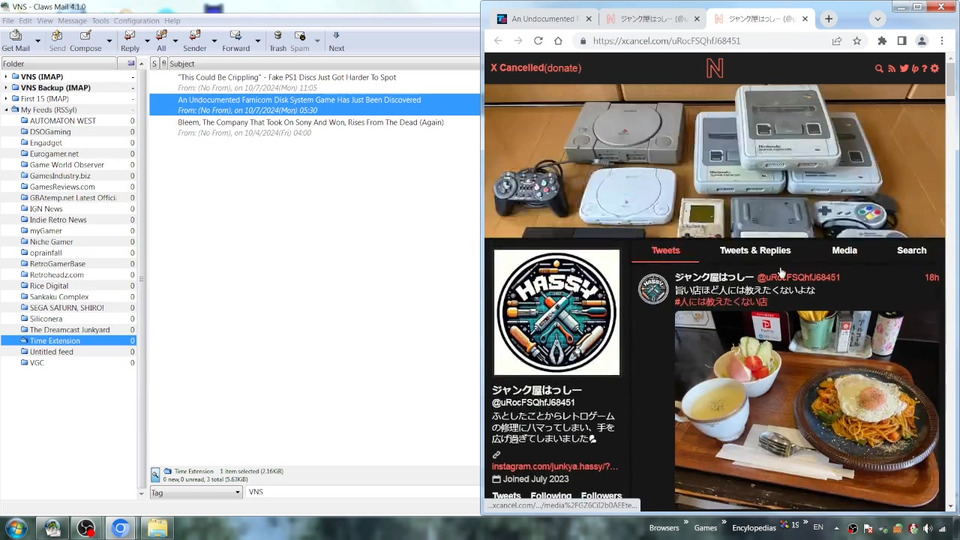The height and width of the screenshot is (540, 960).
Task: Select the Indie Retro News feed
Action: pyautogui.click(x=58, y=220)
